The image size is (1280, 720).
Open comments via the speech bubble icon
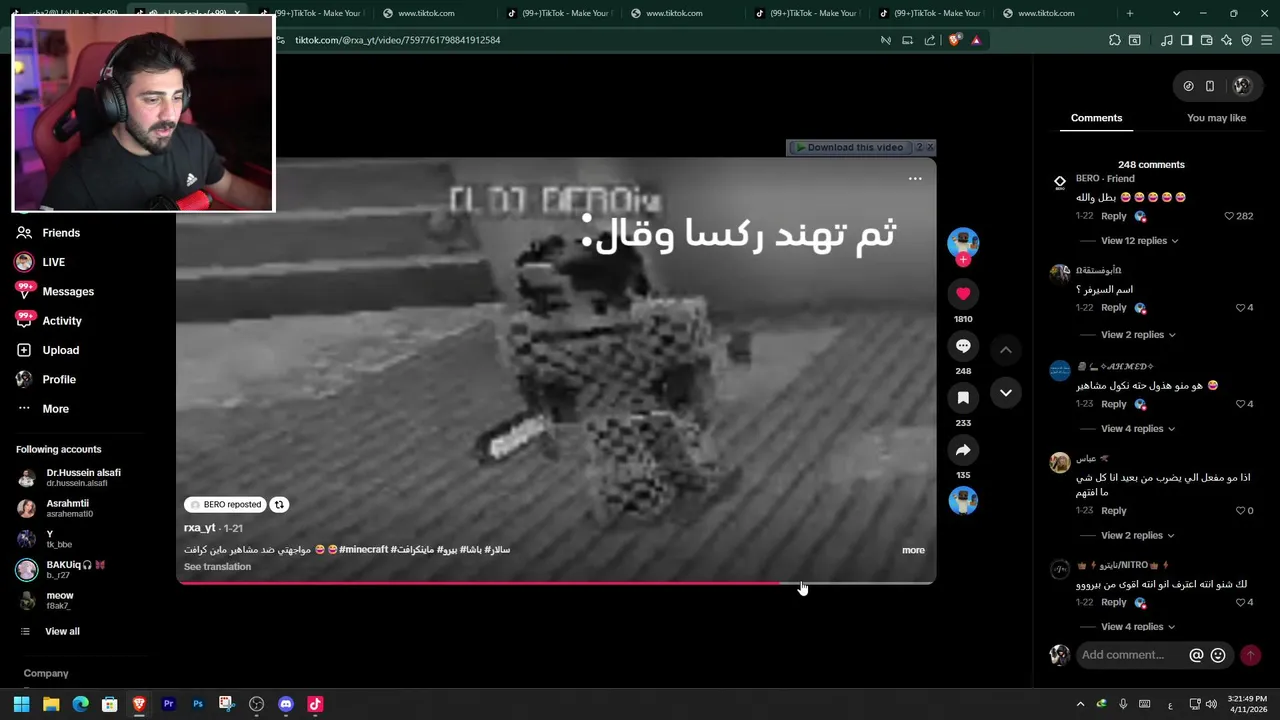963,345
